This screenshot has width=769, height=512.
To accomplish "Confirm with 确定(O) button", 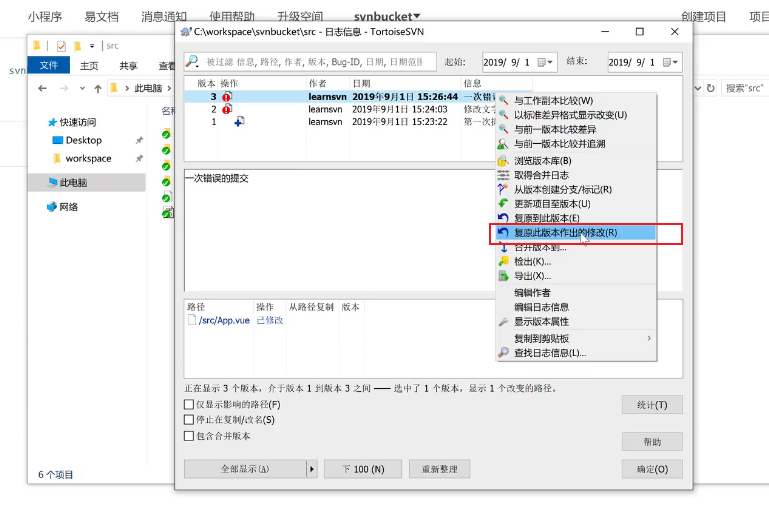I will tap(652, 469).
